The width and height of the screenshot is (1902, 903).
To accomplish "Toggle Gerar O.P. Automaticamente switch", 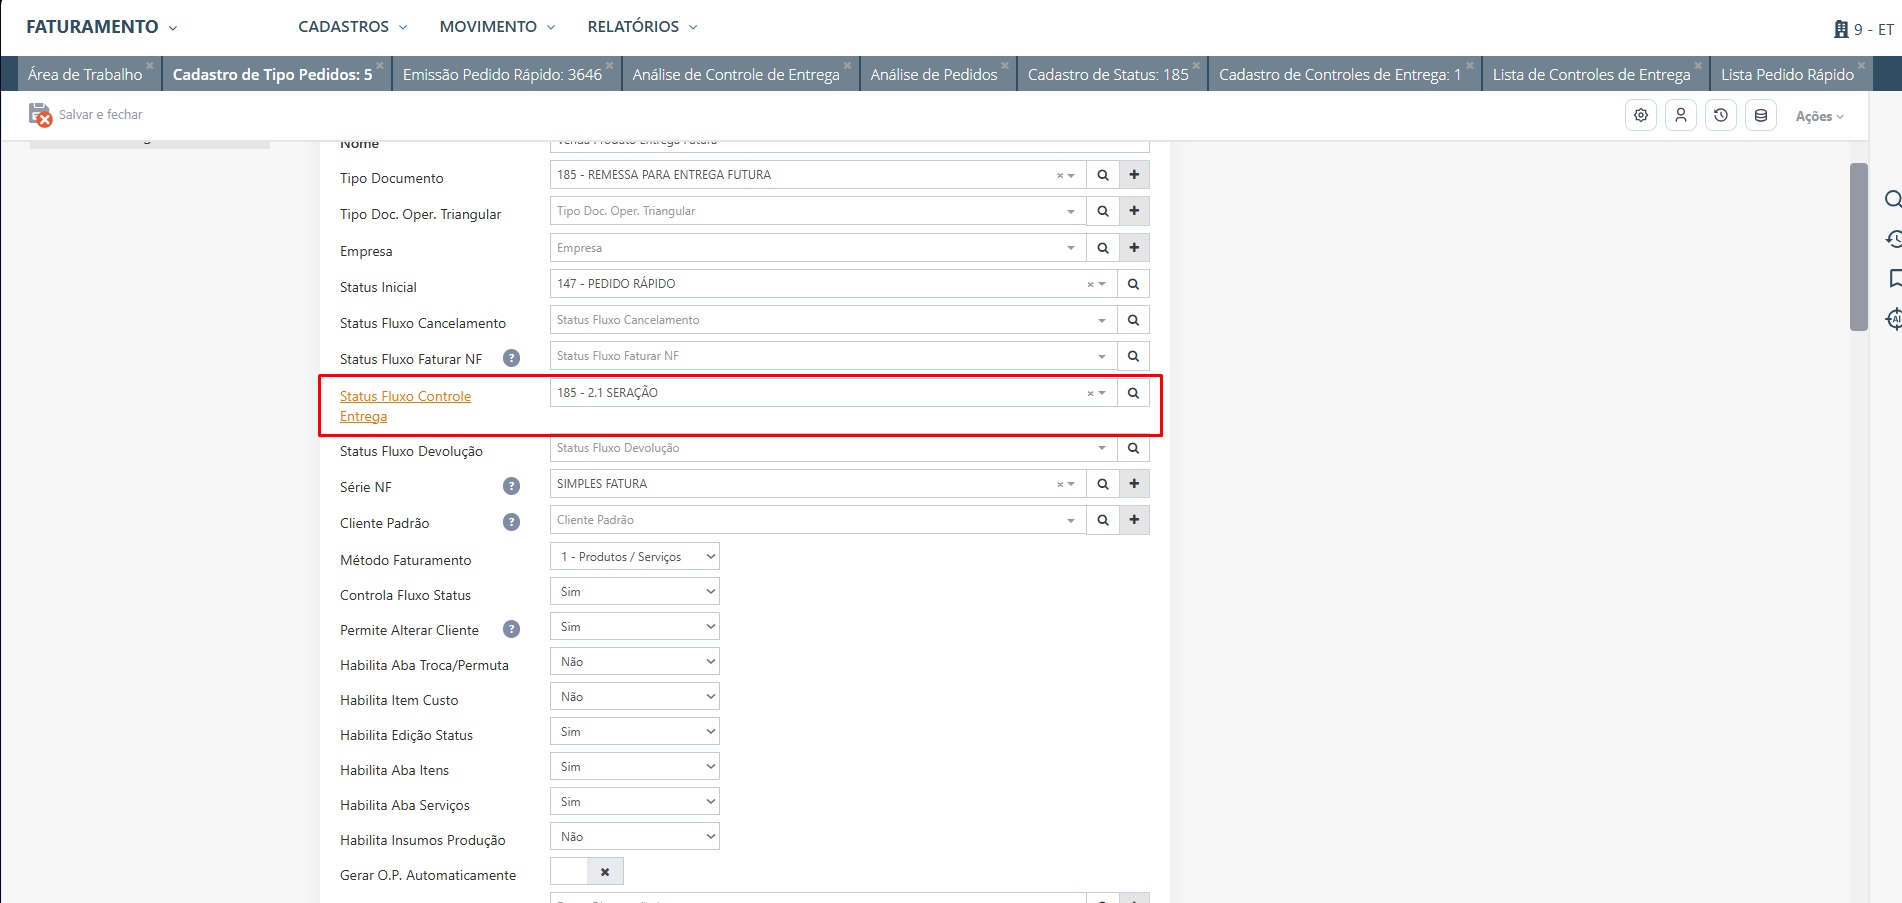I will click(587, 872).
